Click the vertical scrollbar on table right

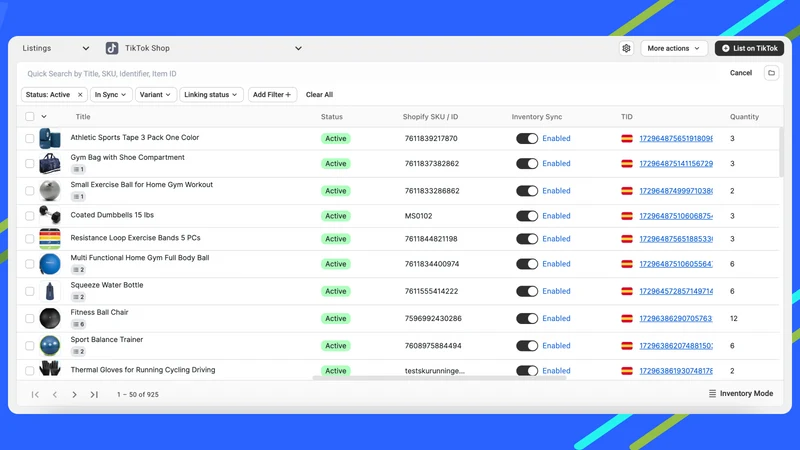tap(781, 152)
